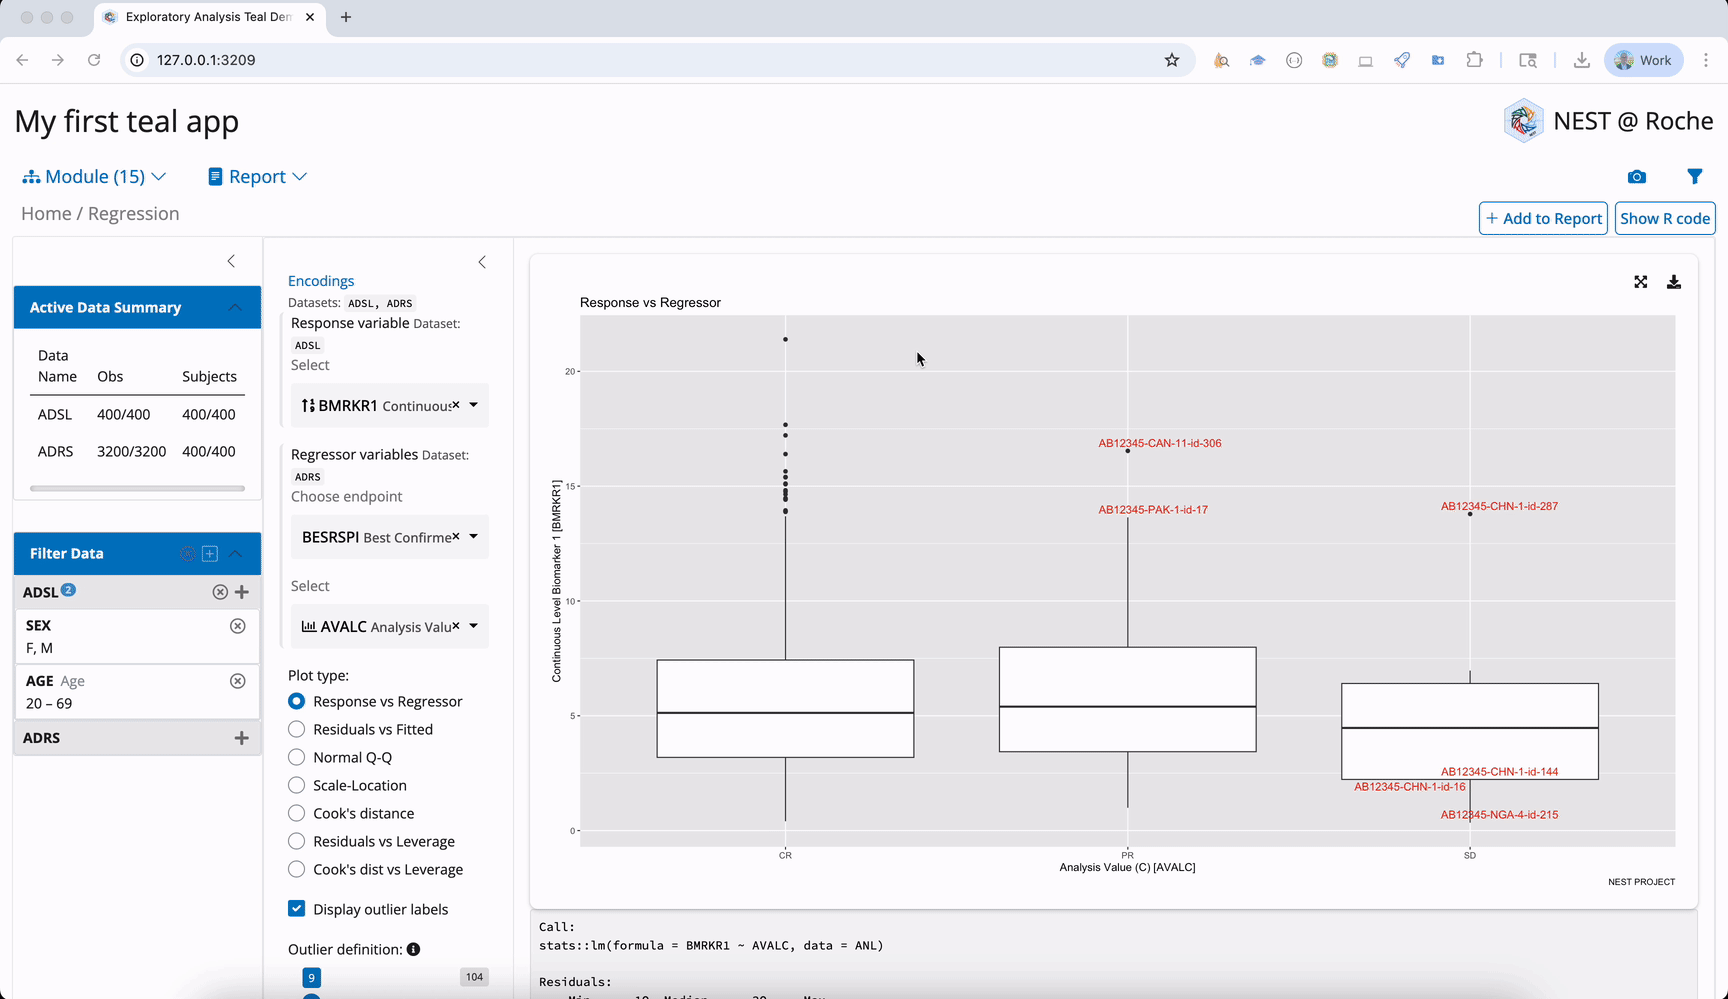Image resolution: width=1728 pixels, height=999 pixels.
Task: Click the Add to Report button
Action: click(1543, 219)
